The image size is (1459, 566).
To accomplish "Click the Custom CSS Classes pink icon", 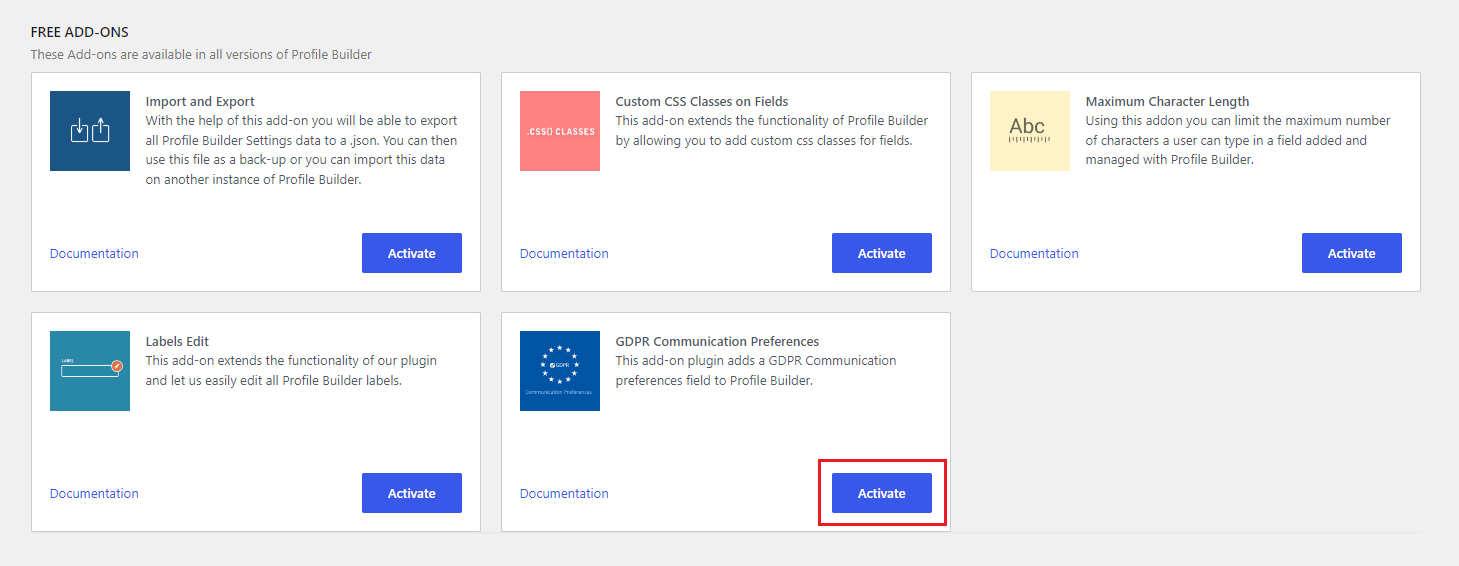I will click(560, 131).
